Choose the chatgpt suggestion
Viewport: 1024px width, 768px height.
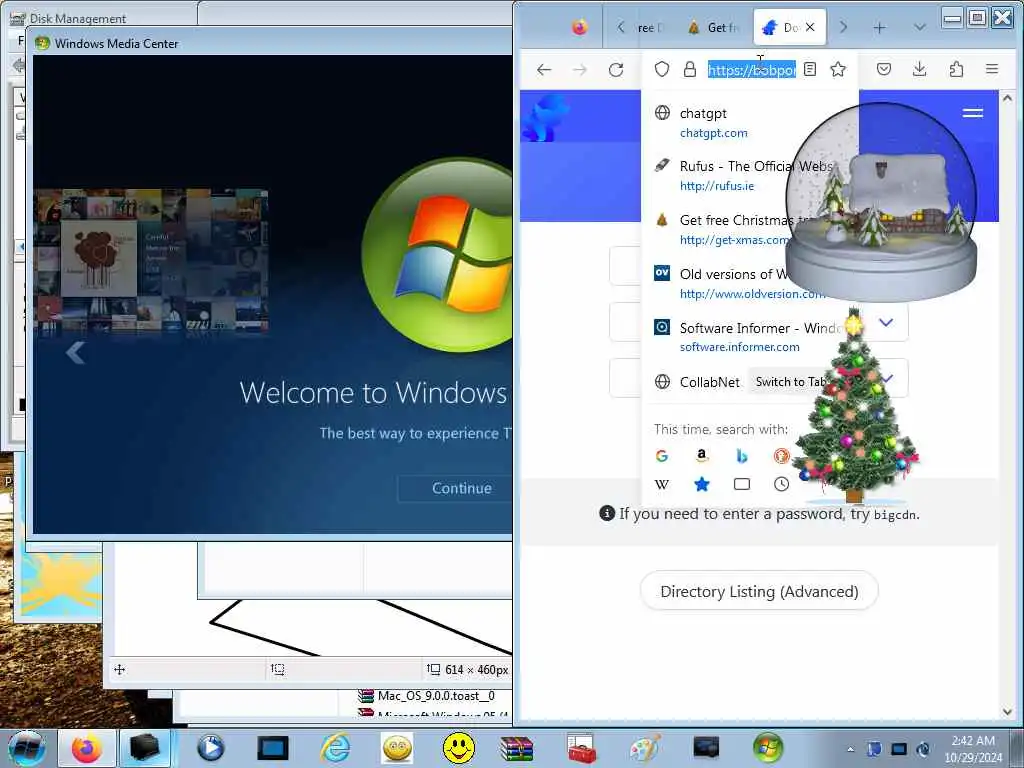[751, 123]
